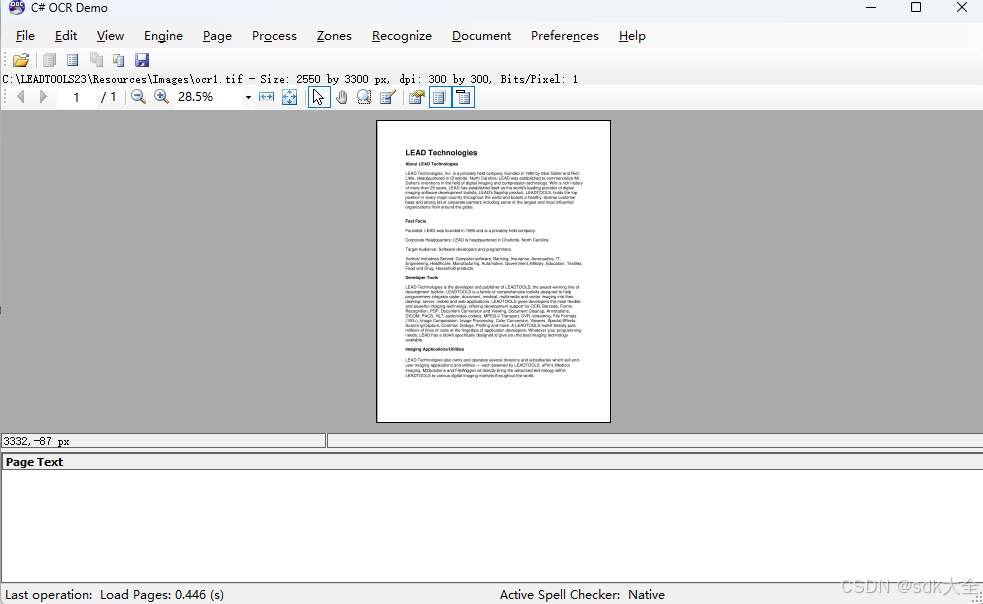Open the zoom percentage dropdown arrow
Image resolution: width=983 pixels, height=604 pixels.
coord(248,97)
